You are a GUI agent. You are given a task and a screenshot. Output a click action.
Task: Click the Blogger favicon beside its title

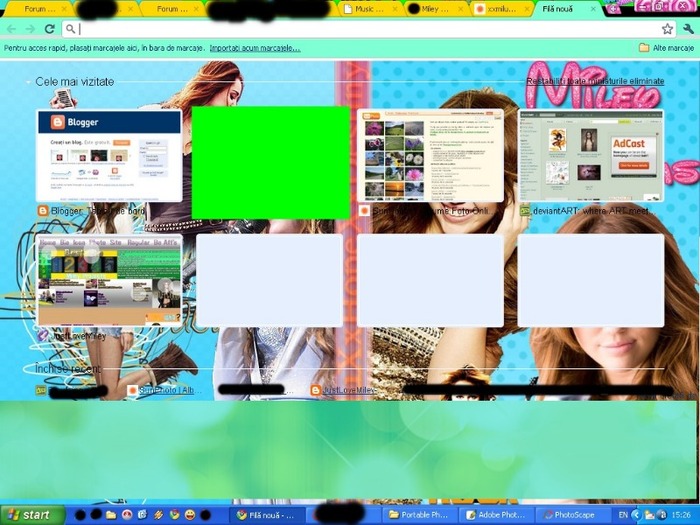point(43,211)
